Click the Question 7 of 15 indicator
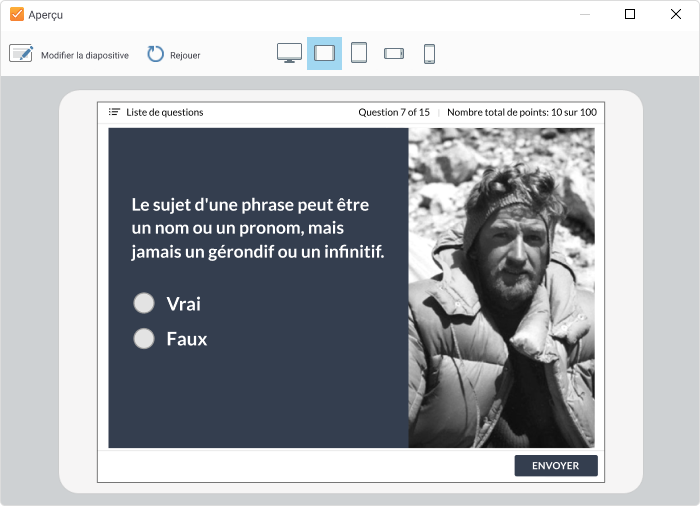Viewport: 700px width, 506px height. [394, 112]
